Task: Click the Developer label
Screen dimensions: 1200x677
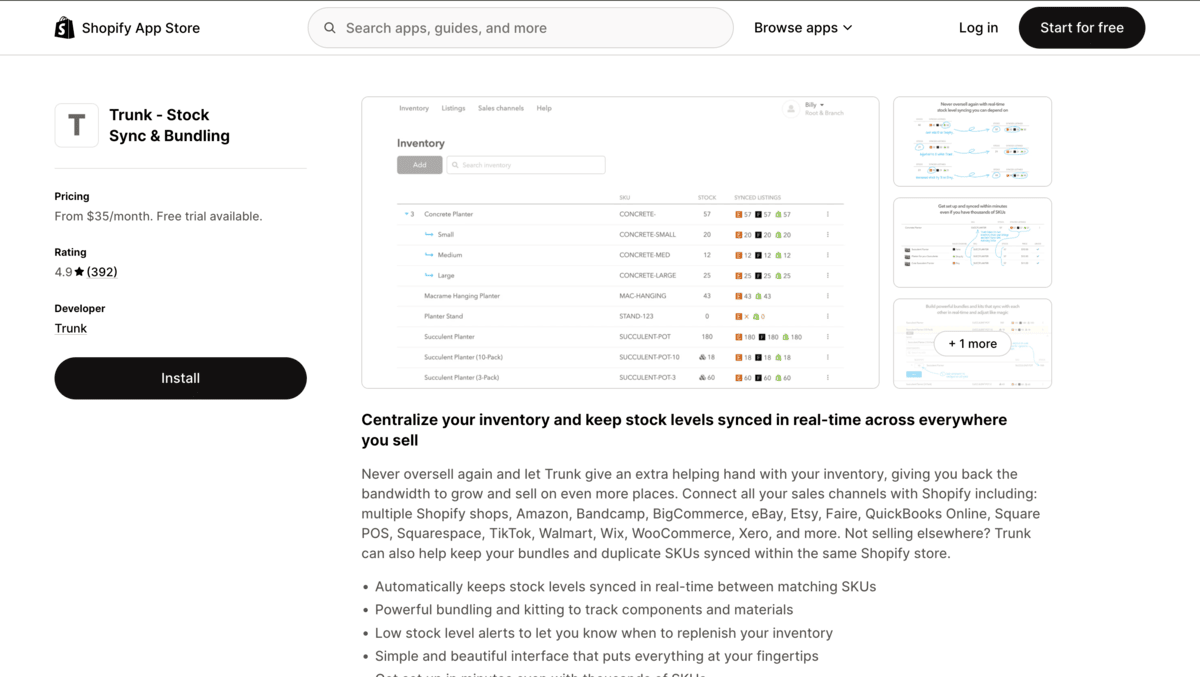Action: [80, 308]
